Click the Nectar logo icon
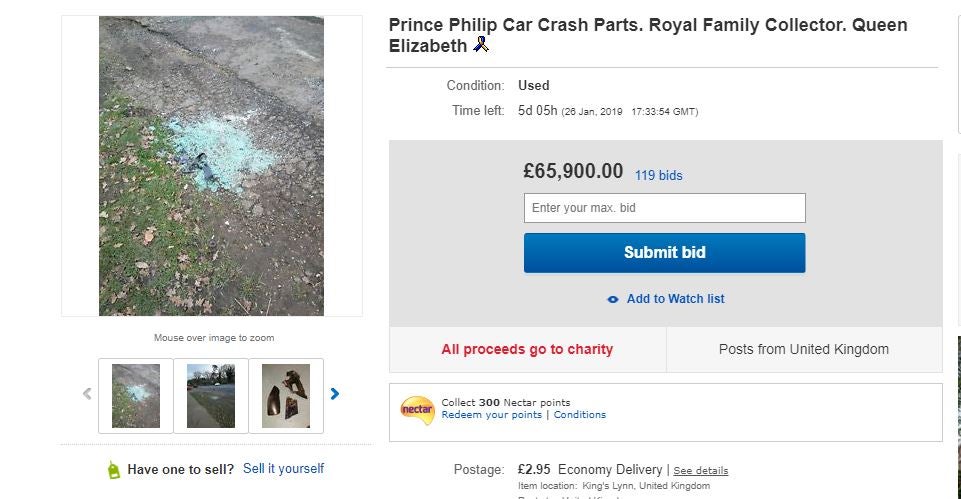 417,410
